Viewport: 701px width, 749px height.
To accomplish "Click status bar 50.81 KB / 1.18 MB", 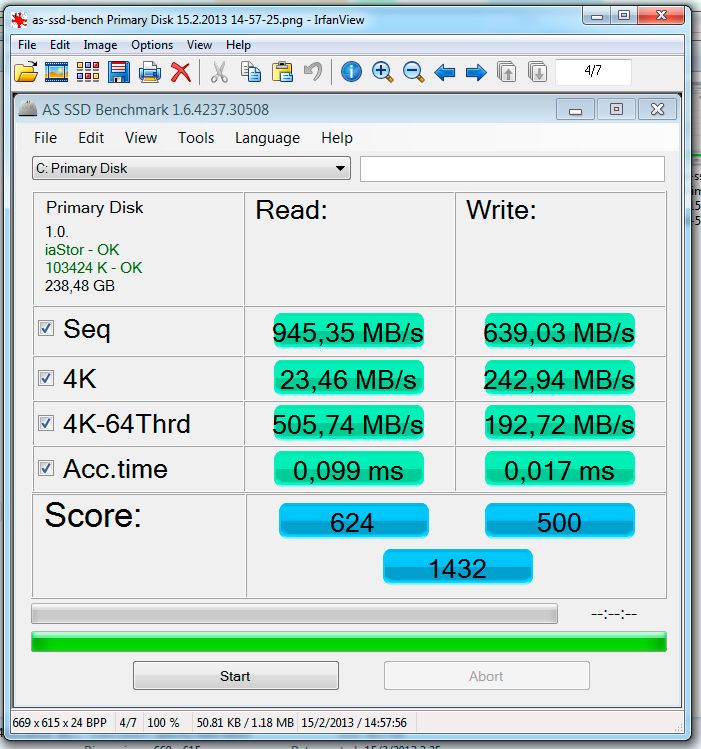I will 245,722.
